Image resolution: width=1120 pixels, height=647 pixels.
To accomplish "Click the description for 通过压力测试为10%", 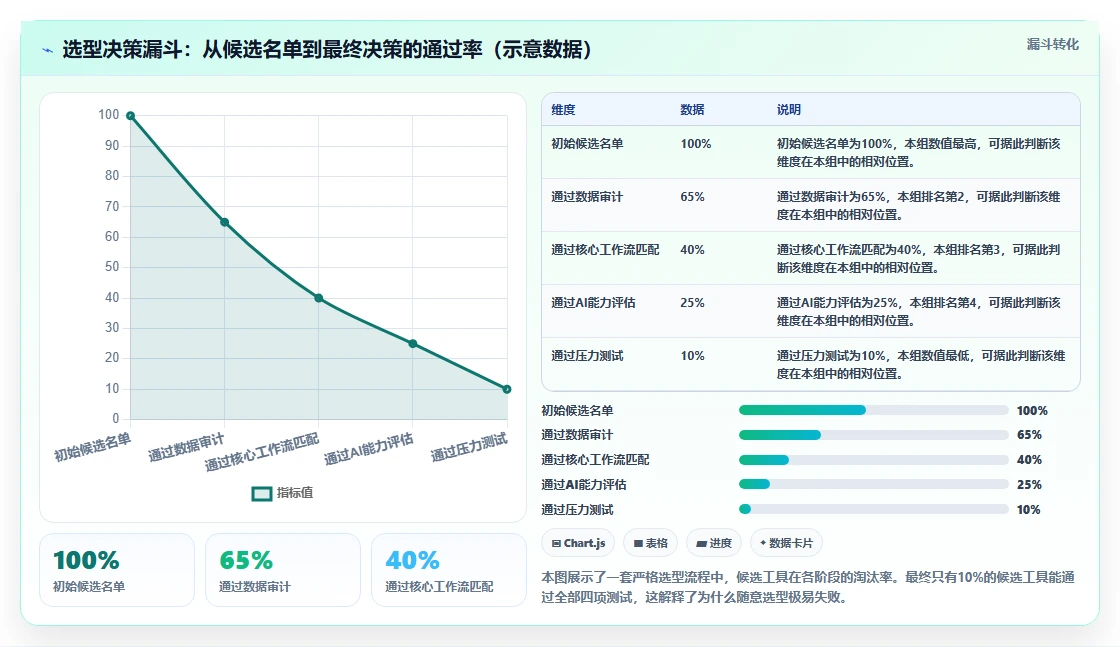I will pos(921,364).
